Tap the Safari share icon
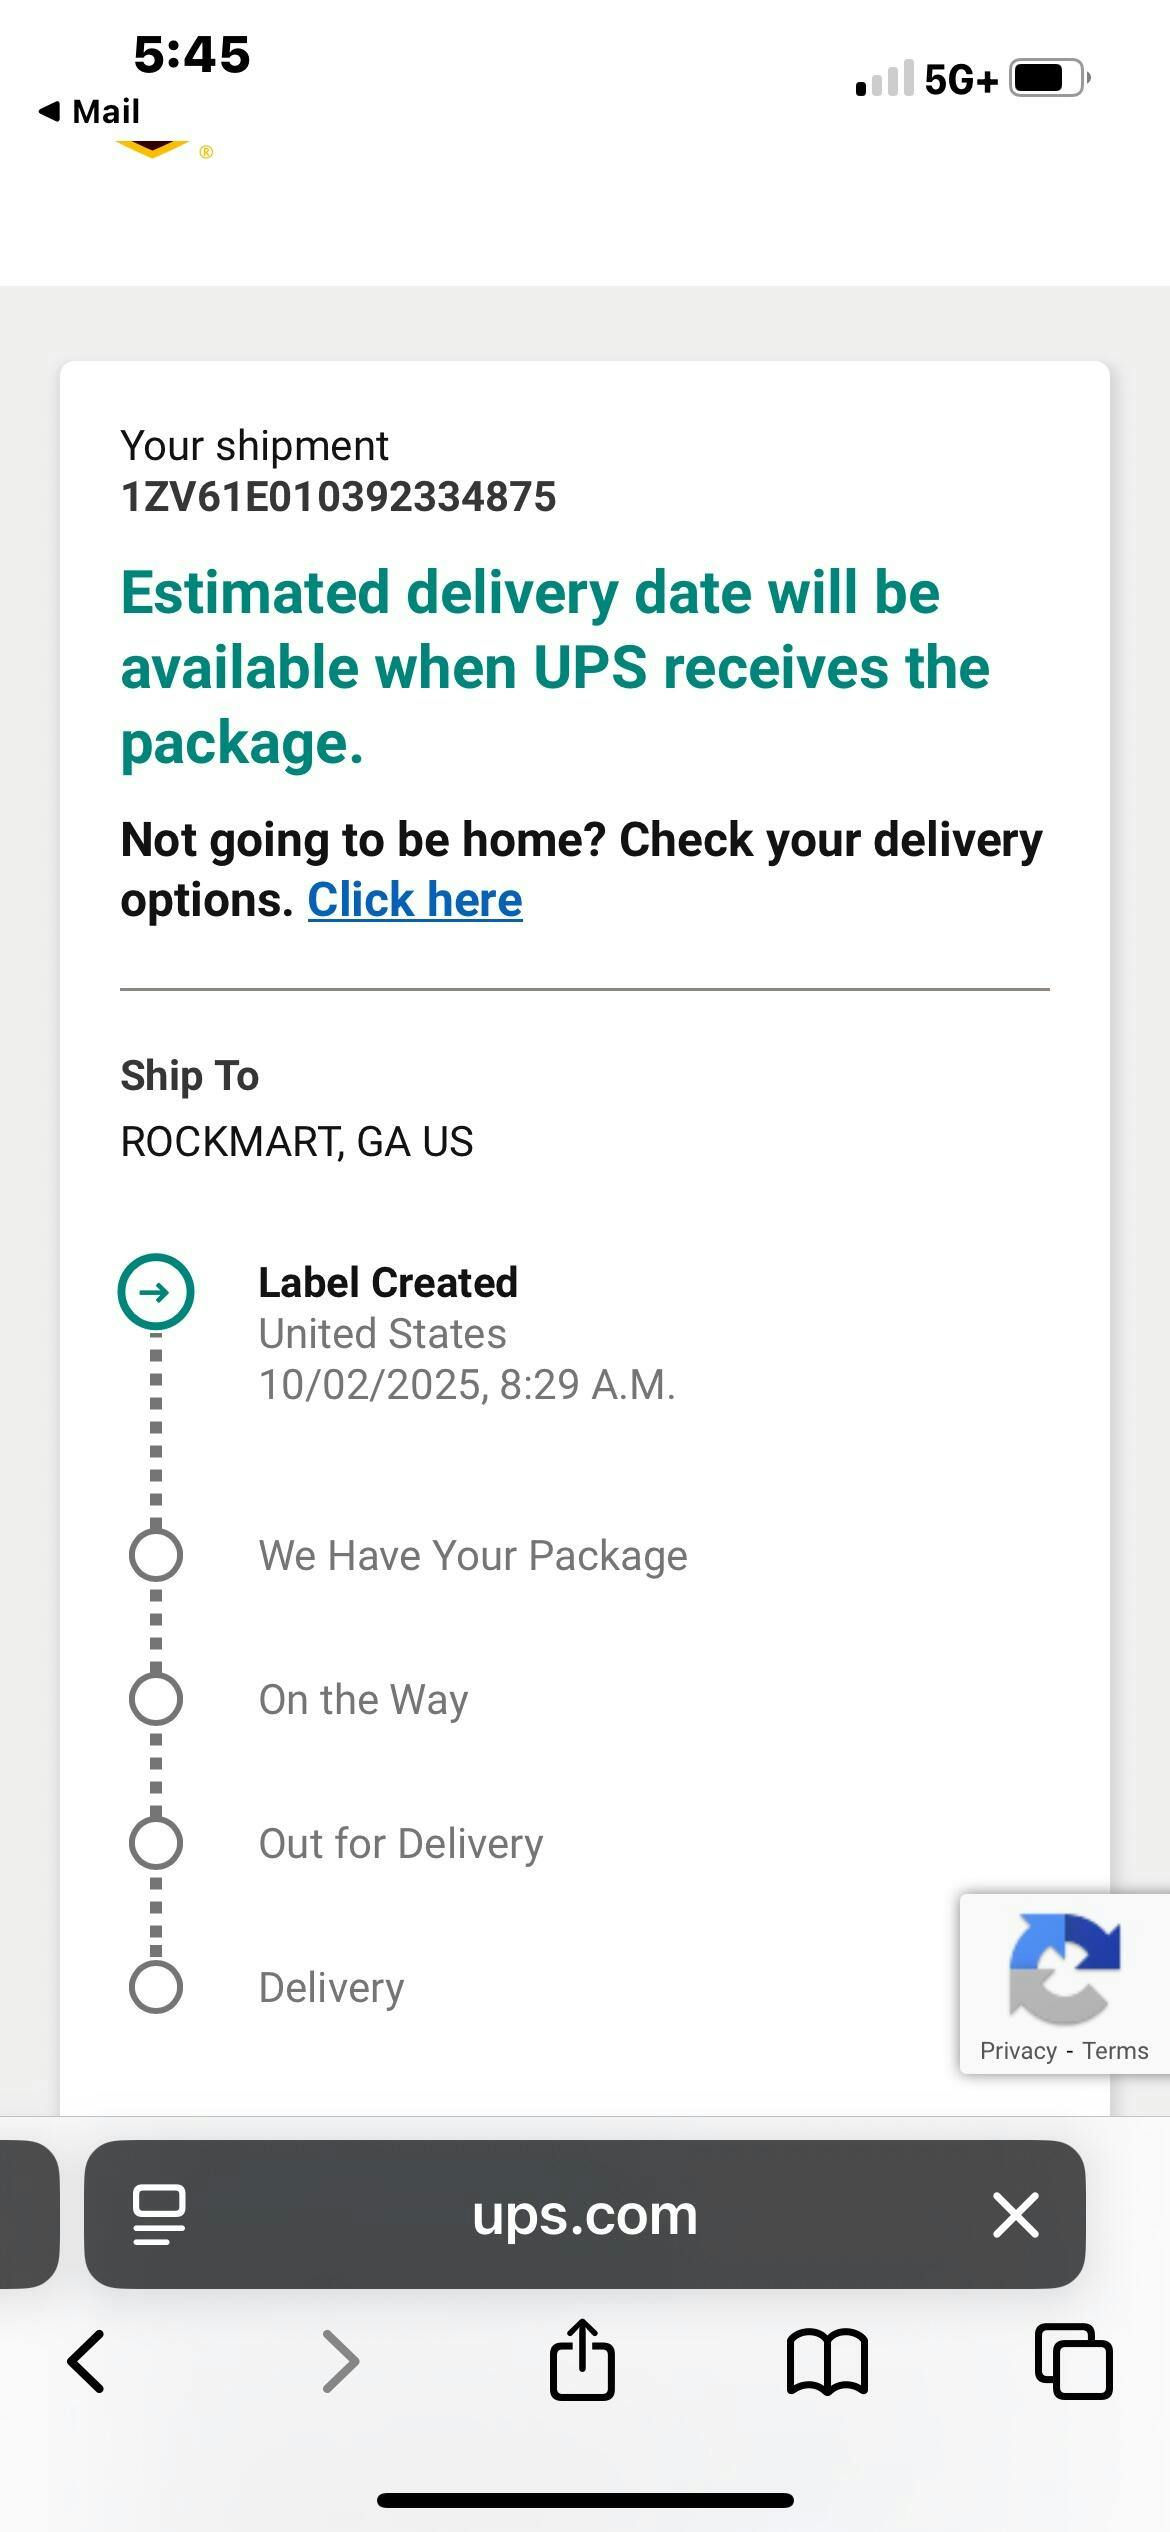 [x=582, y=2360]
